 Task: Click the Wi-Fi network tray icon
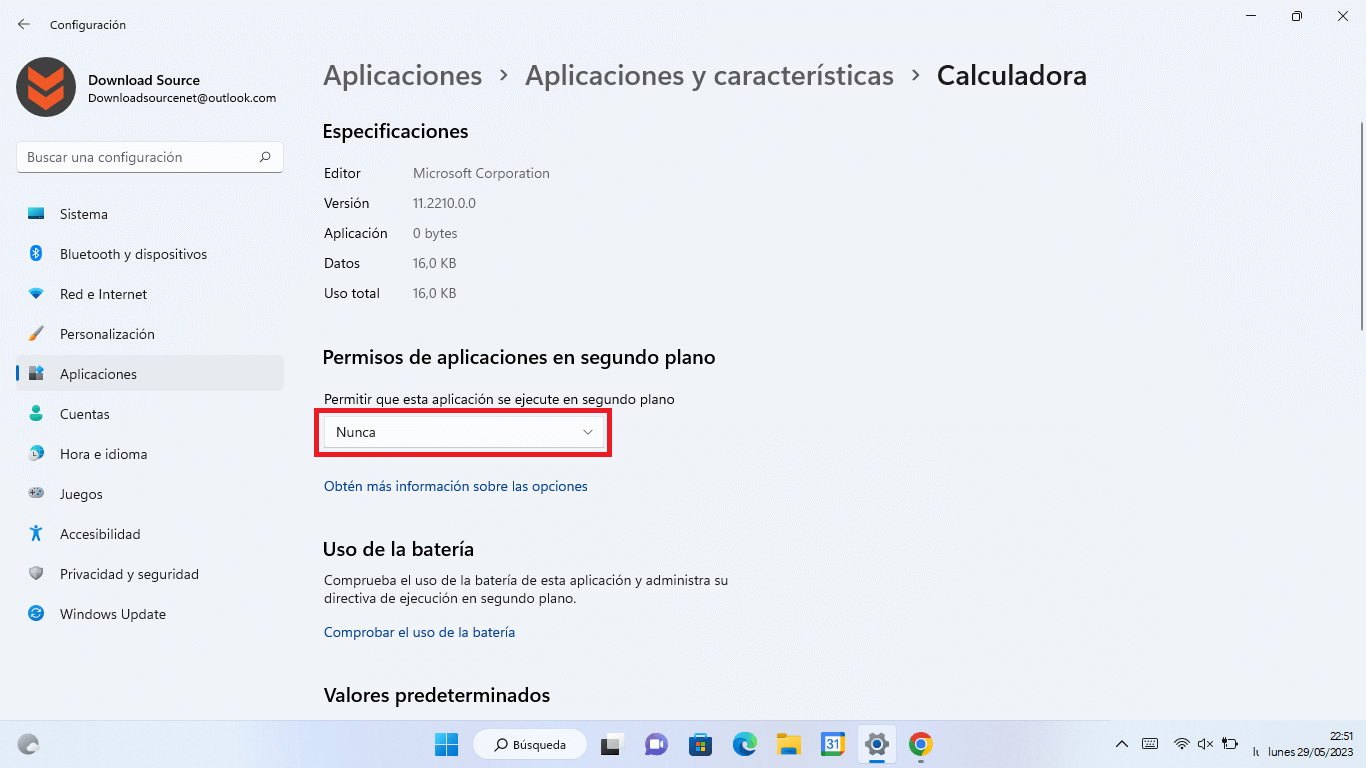coord(1182,744)
